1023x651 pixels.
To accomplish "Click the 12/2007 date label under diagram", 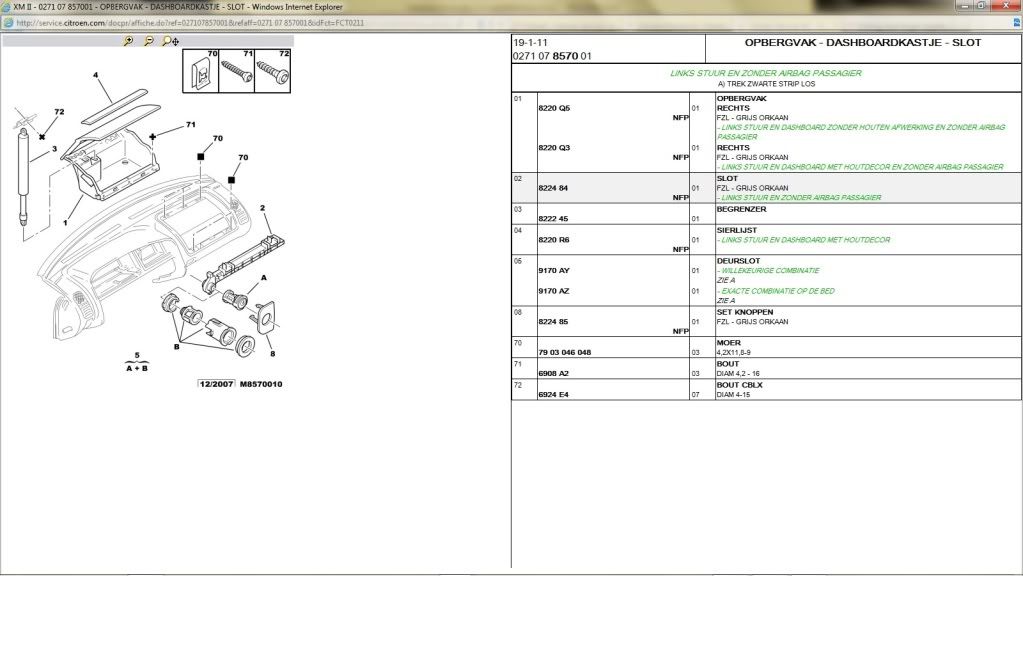I will pyautogui.click(x=216, y=384).
